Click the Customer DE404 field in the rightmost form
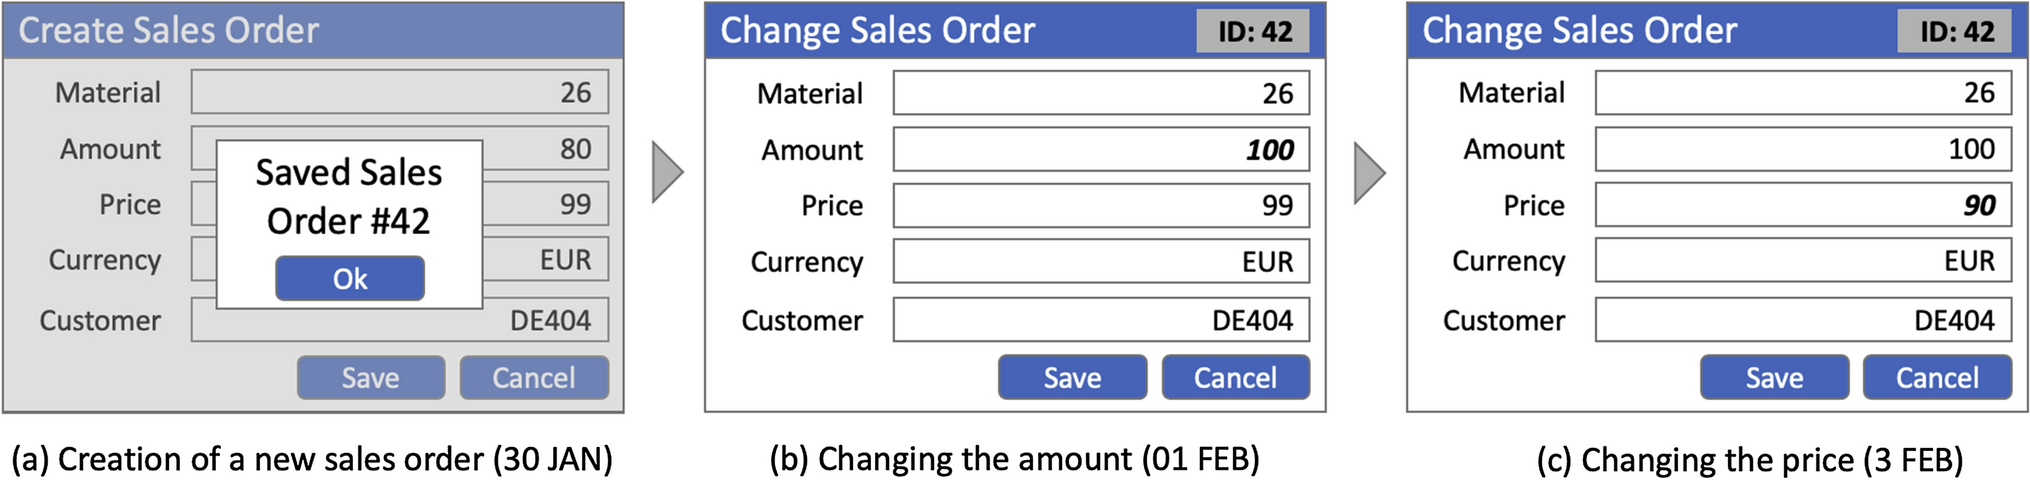 [1803, 320]
